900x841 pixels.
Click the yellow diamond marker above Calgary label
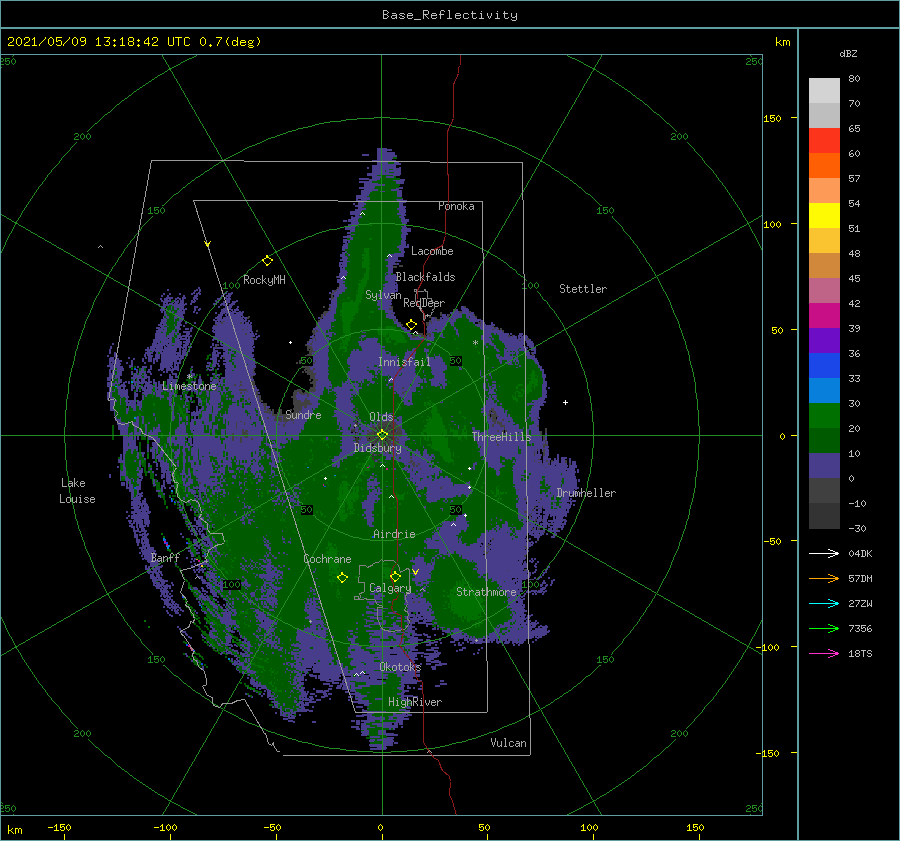click(x=395, y=576)
